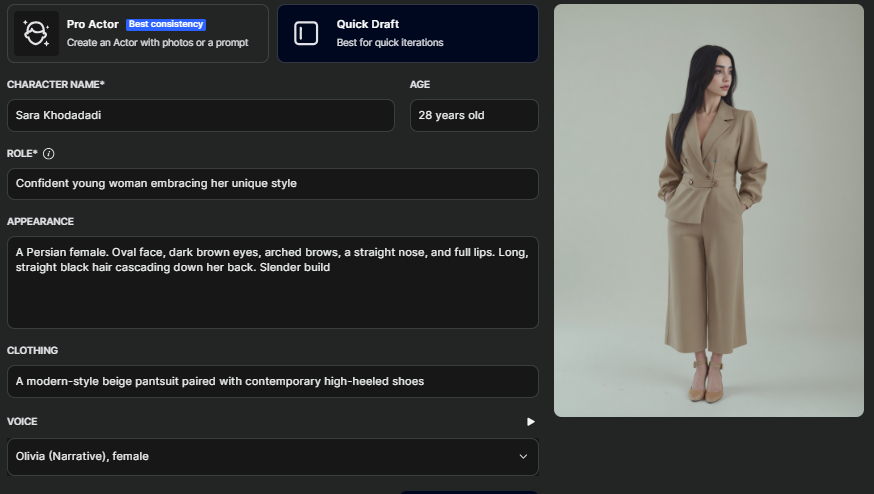The height and width of the screenshot is (494, 874).
Task: Click the CHARACTER NAME field label
Action: click(55, 85)
